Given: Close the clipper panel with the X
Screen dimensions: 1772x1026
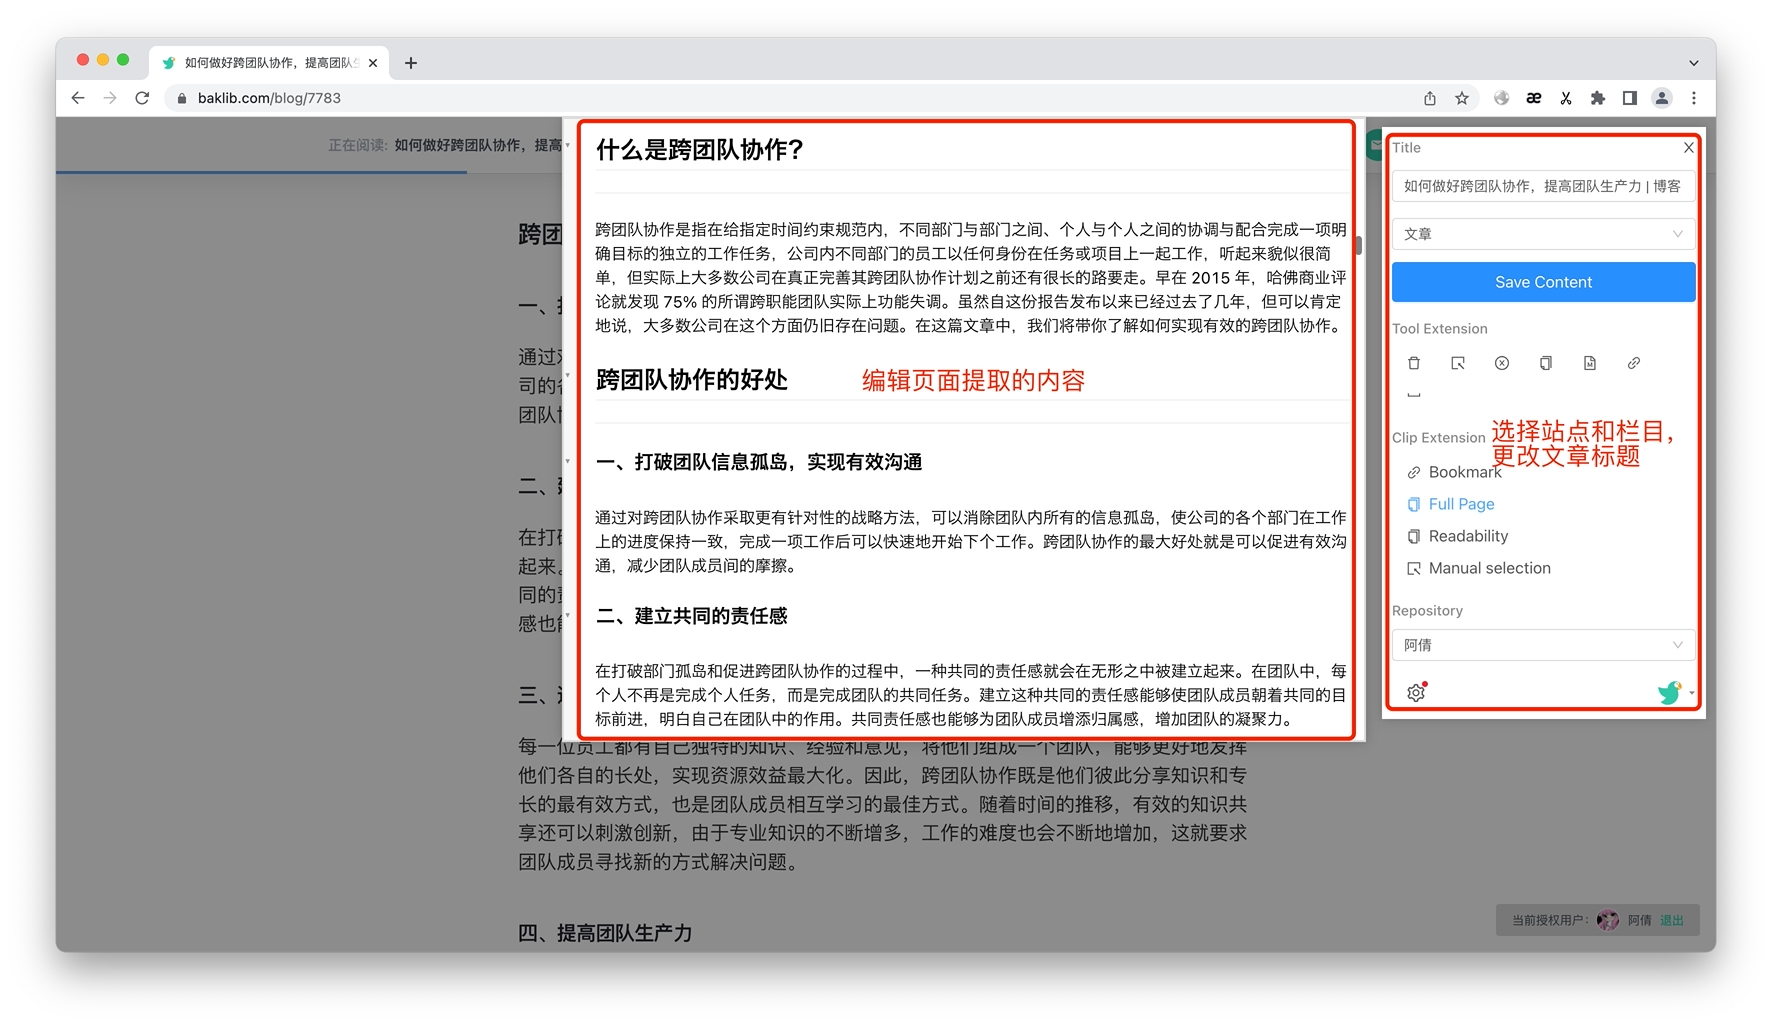Looking at the screenshot, I should click(x=1688, y=148).
